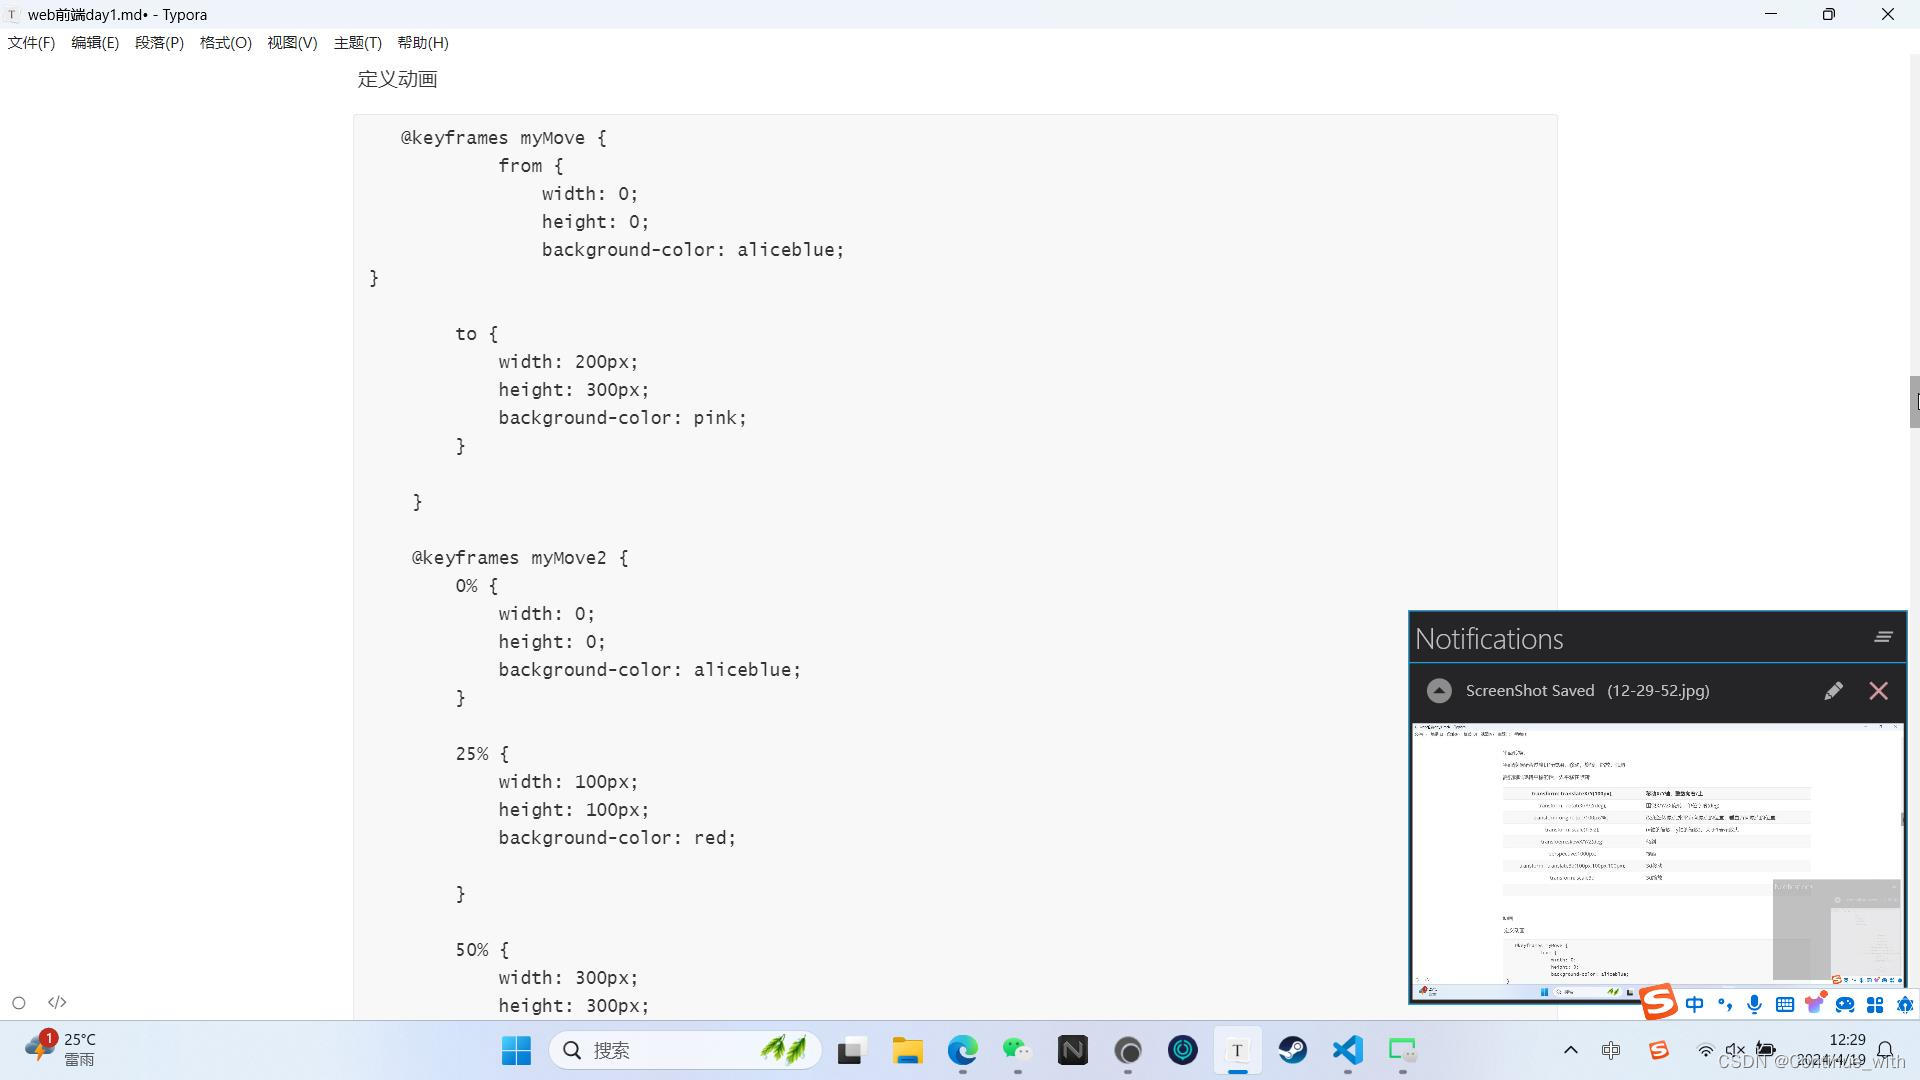The image size is (1920, 1080).
Task: Open Visual Studio Code from taskbar
Action: click(x=1347, y=1050)
